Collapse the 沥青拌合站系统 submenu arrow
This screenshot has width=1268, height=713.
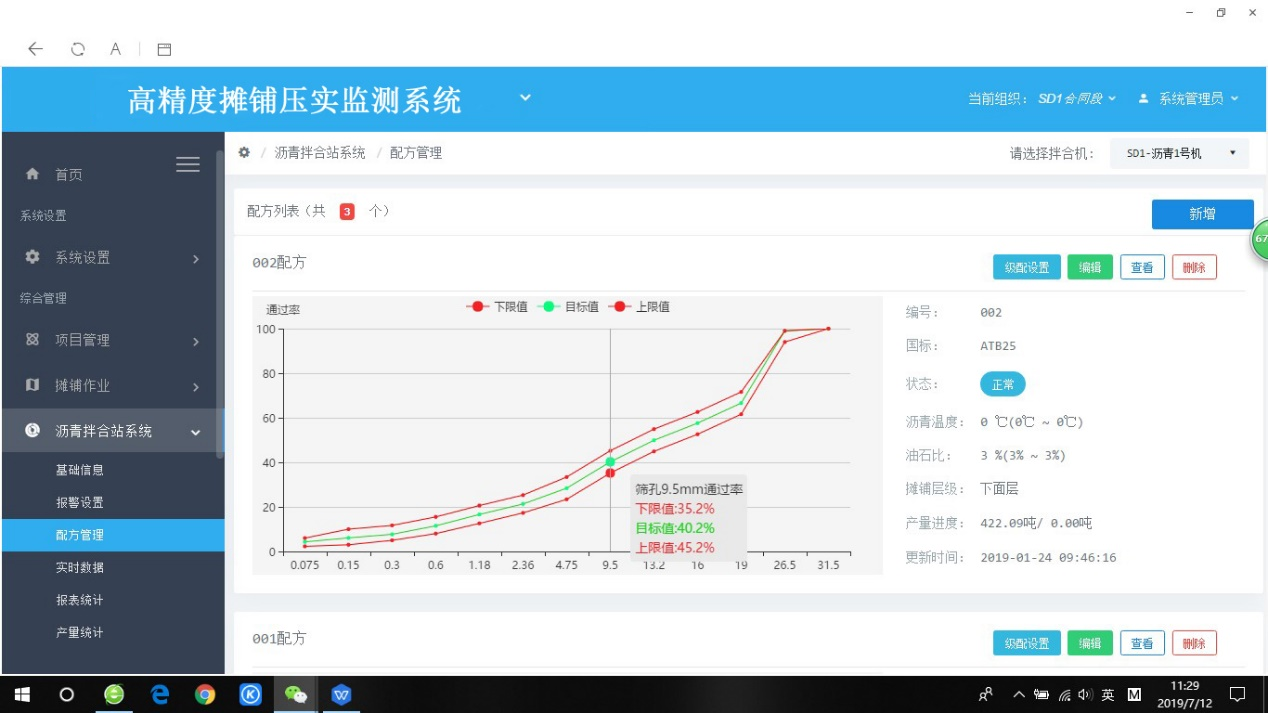coord(195,433)
